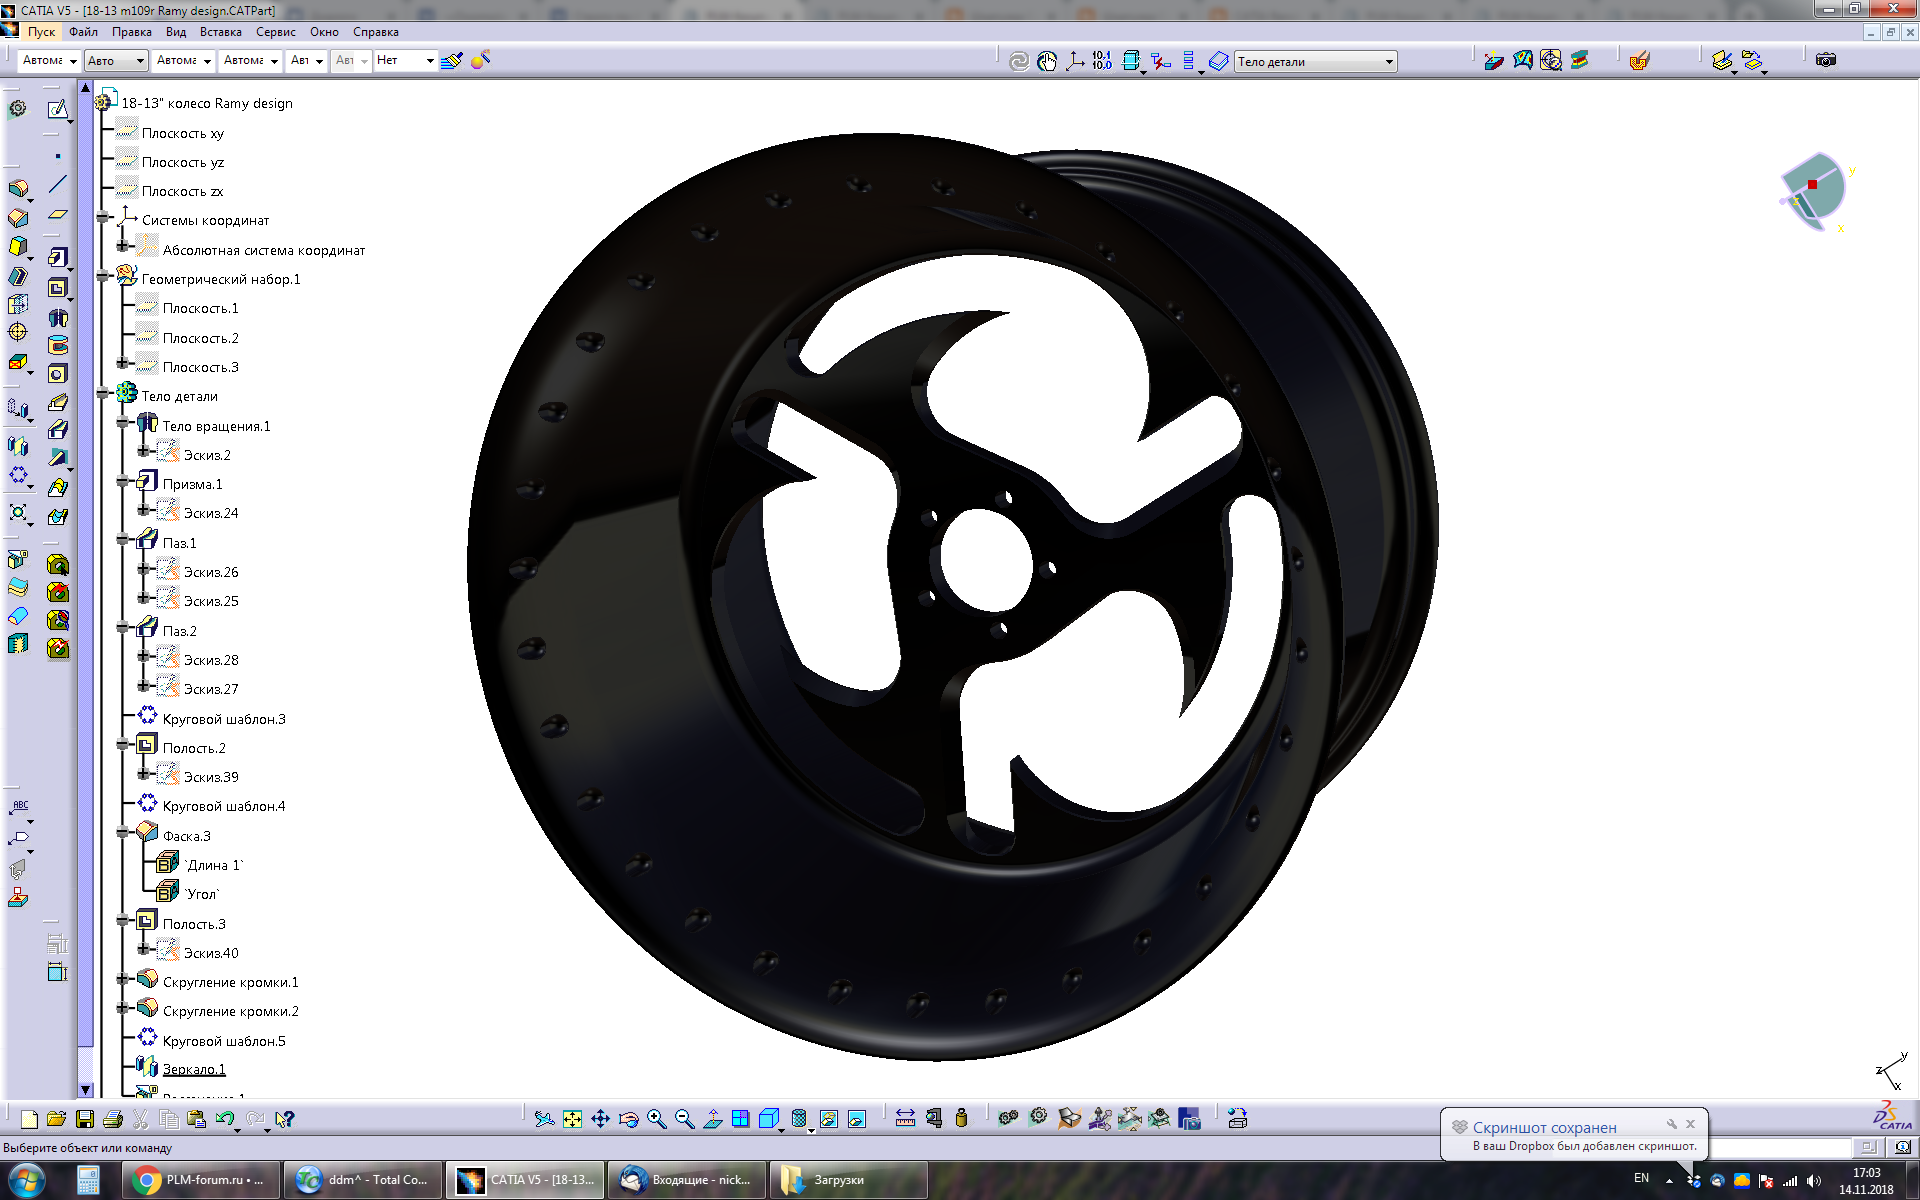
Task: Click the Measure Inertia weight icon
Action: tap(961, 1118)
